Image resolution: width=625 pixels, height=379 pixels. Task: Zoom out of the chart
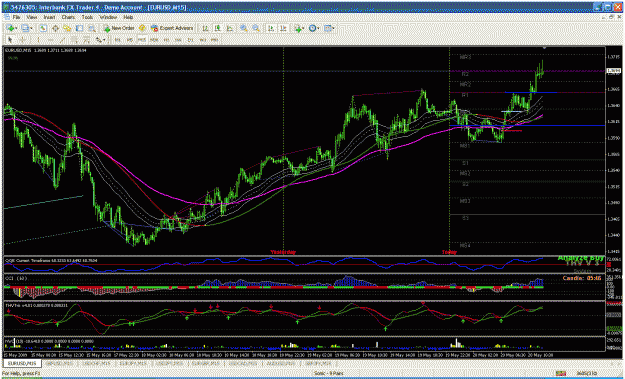click(x=256, y=28)
